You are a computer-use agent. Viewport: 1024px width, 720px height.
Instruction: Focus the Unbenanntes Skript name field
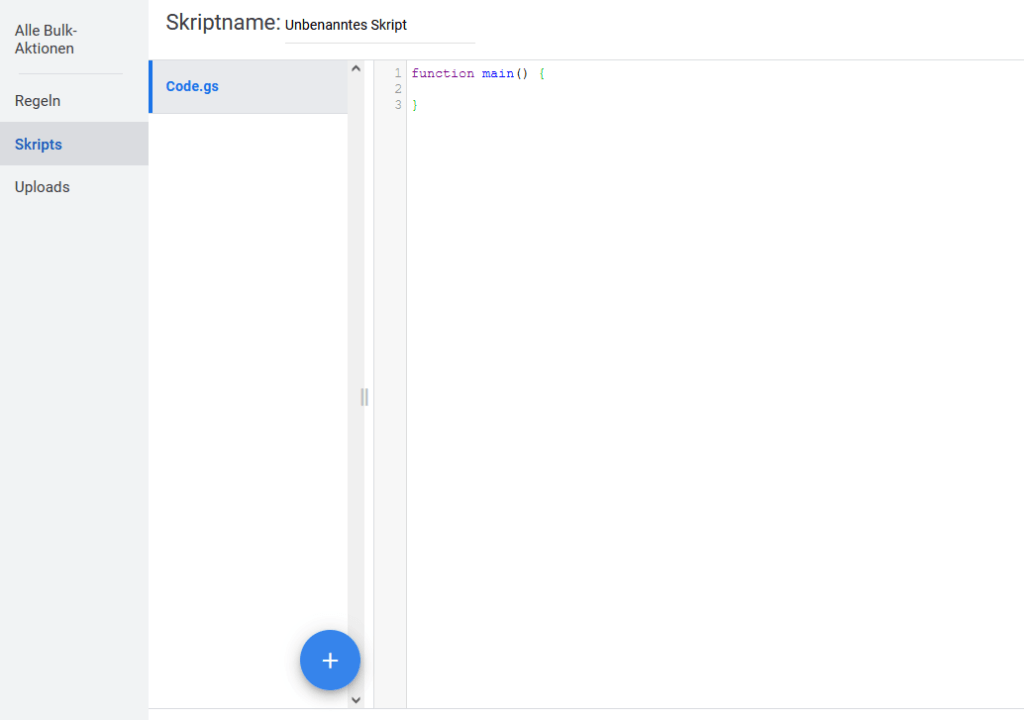tap(379, 25)
